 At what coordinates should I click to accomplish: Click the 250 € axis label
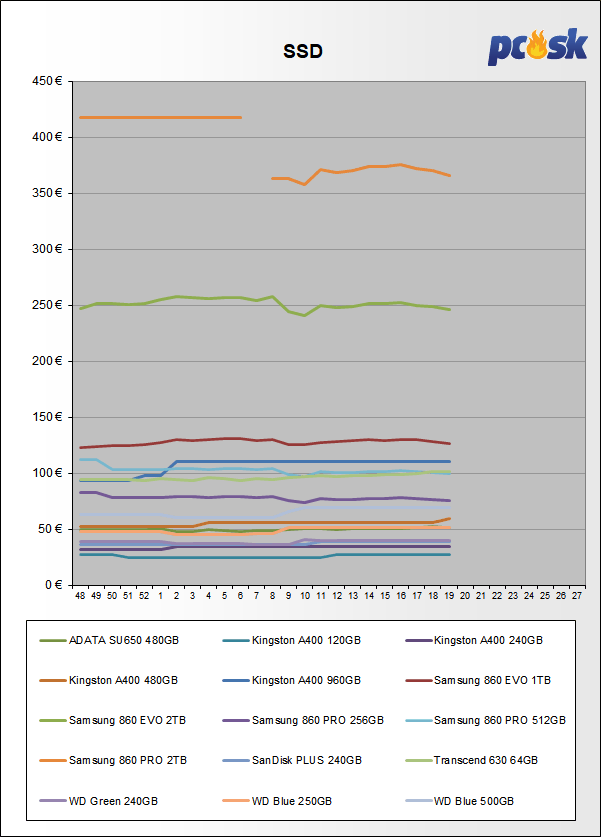click(47, 305)
